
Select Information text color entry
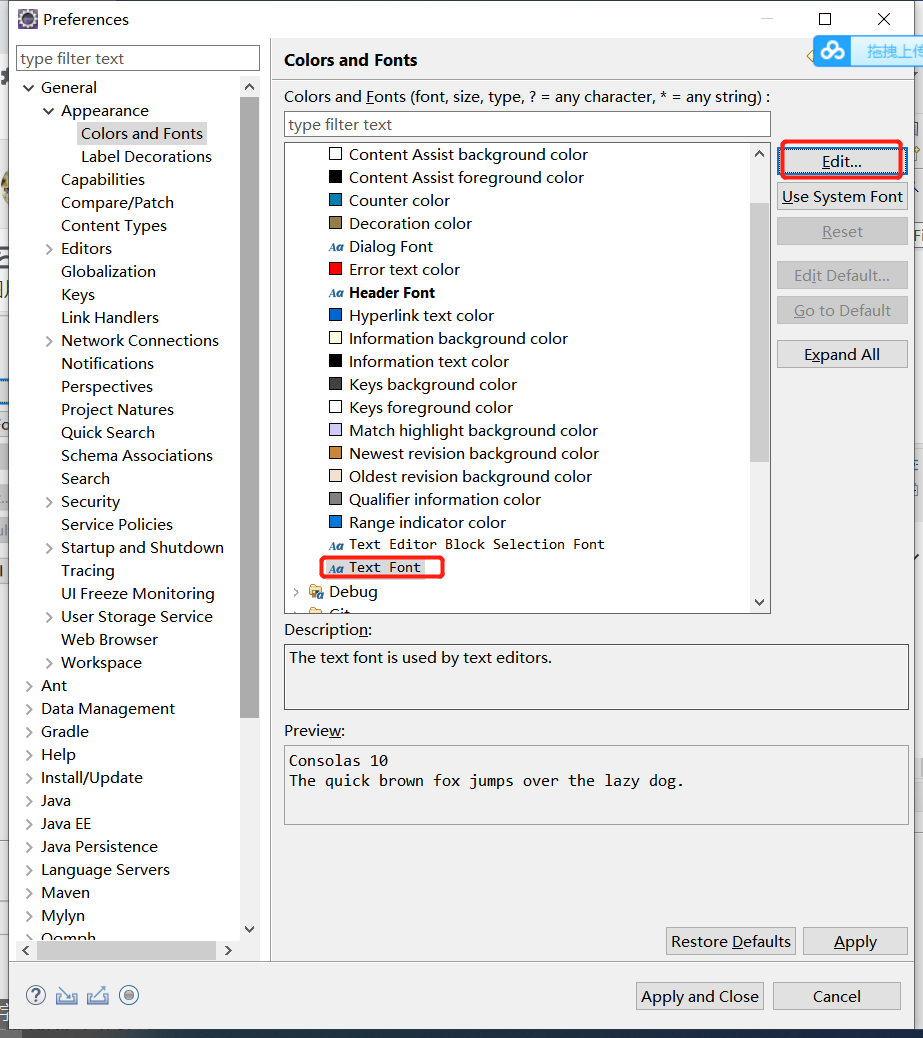(x=429, y=361)
